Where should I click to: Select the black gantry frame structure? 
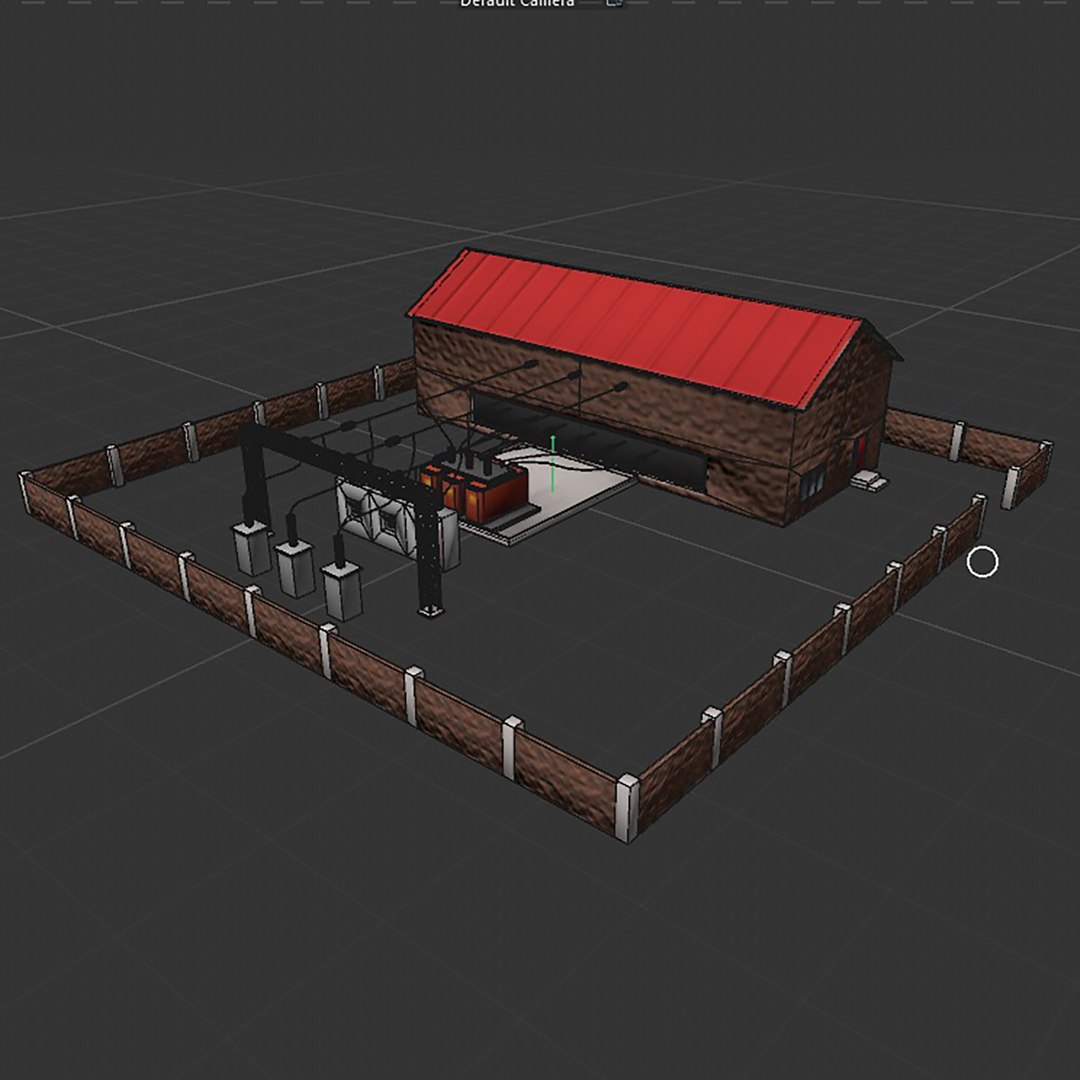click(342, 461)
